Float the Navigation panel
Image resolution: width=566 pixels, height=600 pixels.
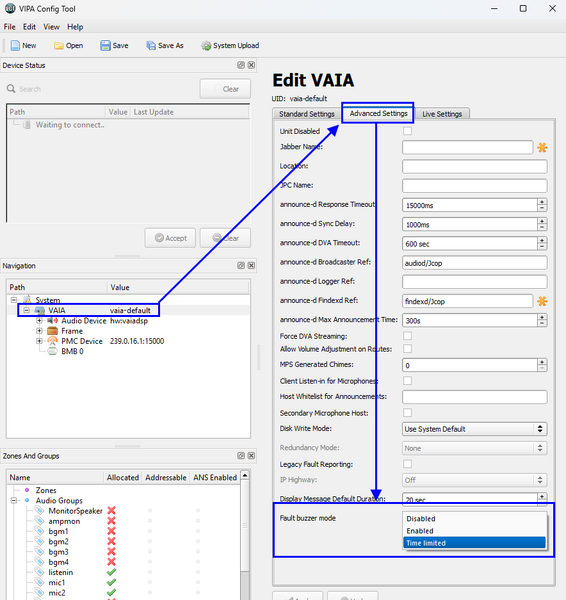pos(241,266)
